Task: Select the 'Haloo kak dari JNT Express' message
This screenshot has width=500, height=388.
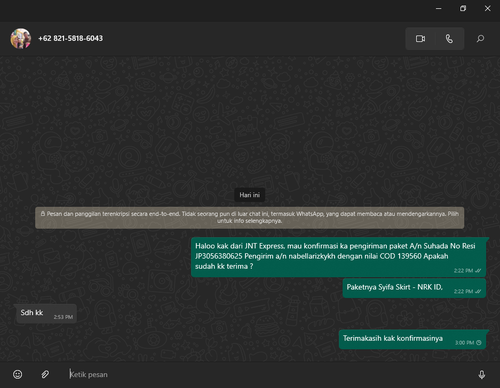Action: [x=338, y=257]
